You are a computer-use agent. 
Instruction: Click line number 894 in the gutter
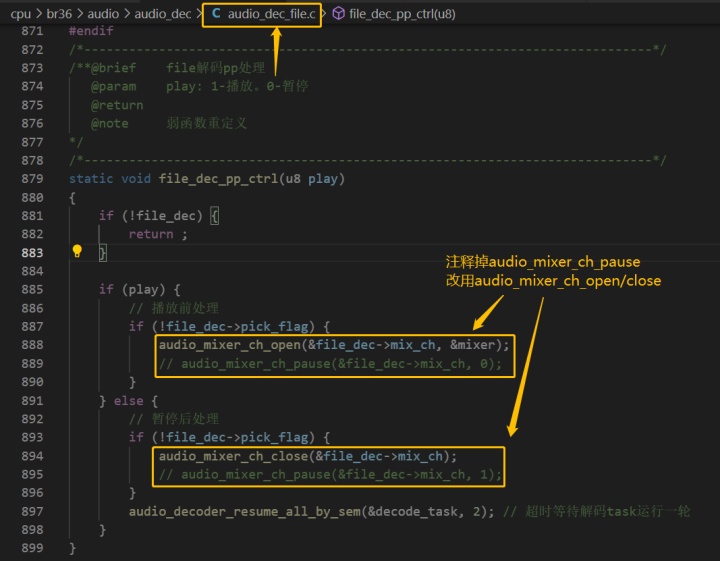click(32, 456)
